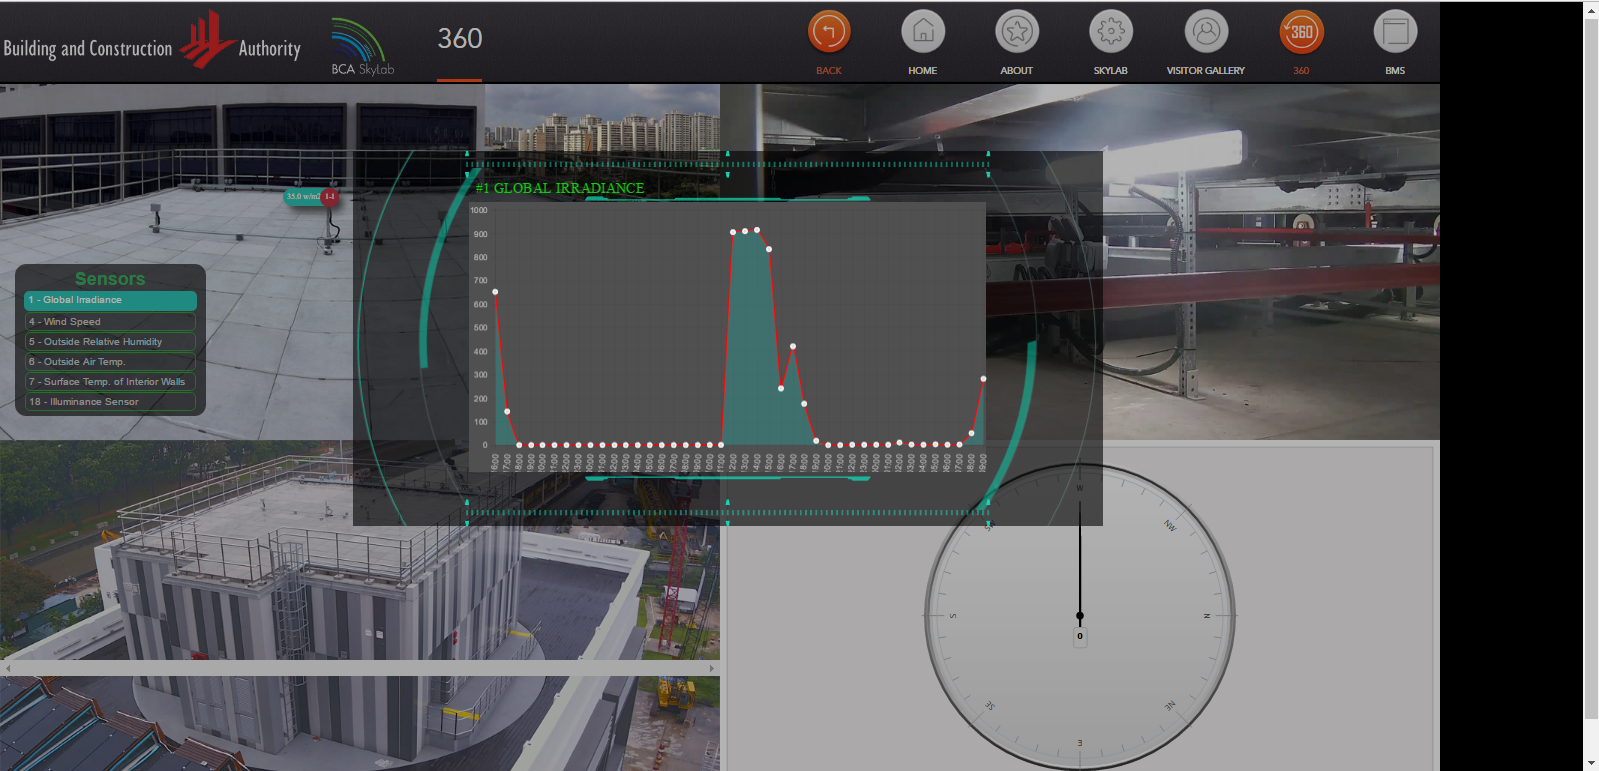1599x771 pixels.
Task: Select the 4 - Wind Speed sensor
Action: point(110,322)
